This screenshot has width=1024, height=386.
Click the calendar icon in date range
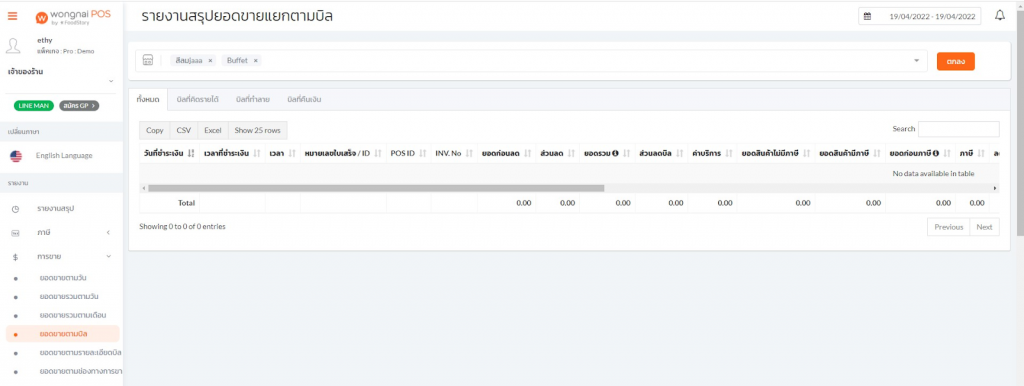867,16
